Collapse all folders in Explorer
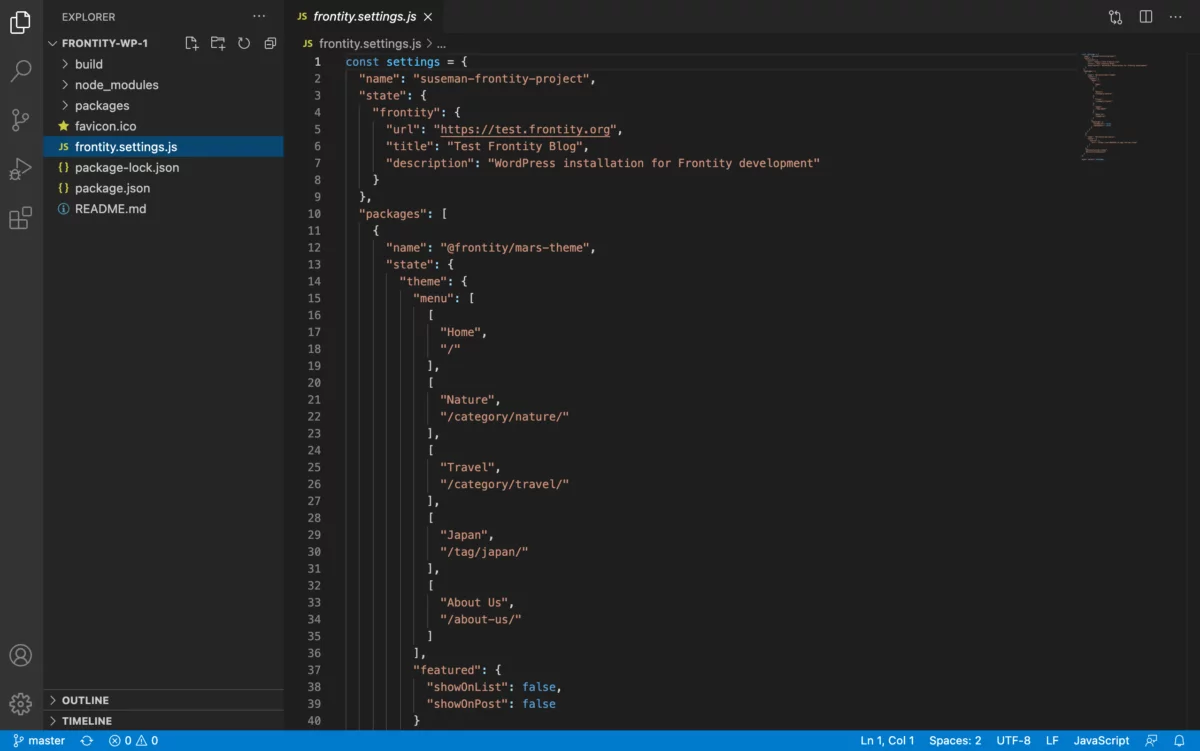This screenshot has height=751, width=1200. tap(270, 43)
